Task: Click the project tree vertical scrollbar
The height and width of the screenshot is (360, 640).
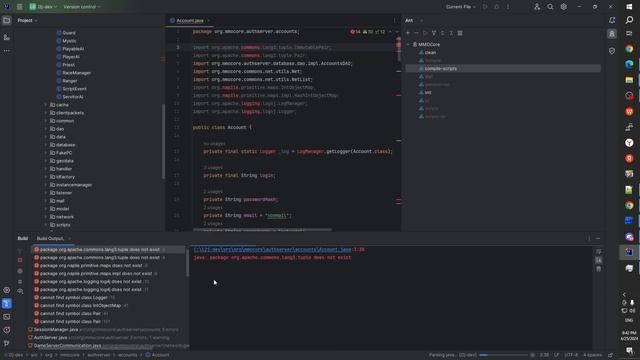Action: tap(163, 141)
